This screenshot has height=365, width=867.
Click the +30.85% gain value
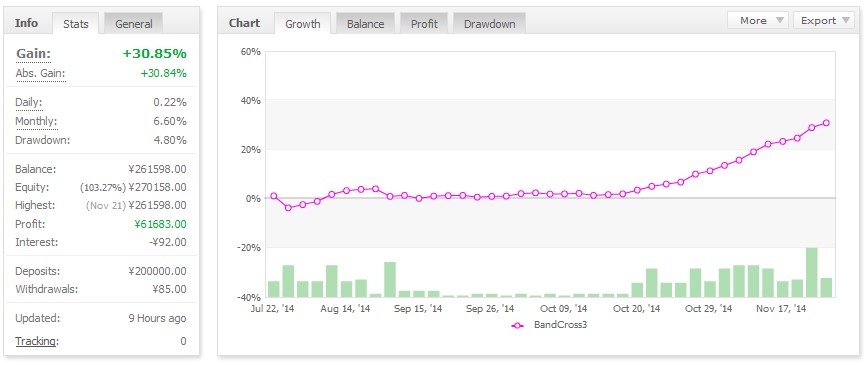154,54
